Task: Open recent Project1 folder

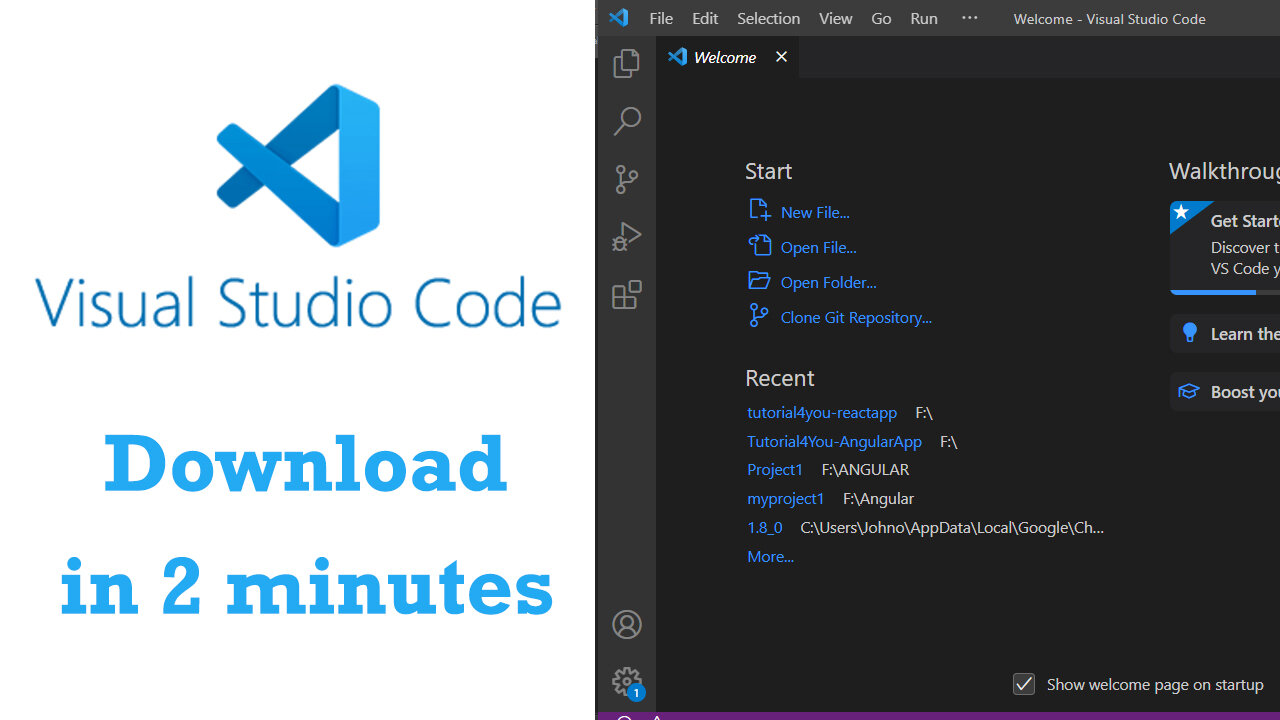Action: coord(775,469)
